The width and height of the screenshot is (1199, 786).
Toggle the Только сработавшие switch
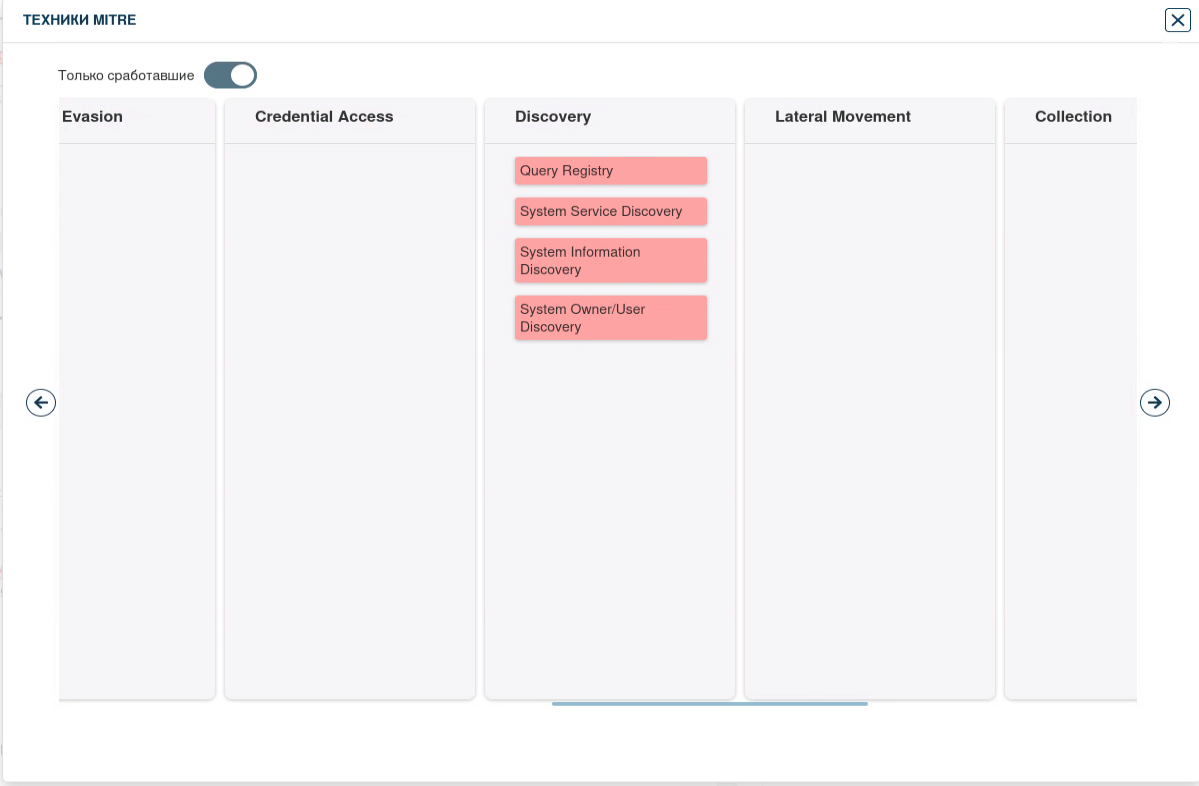click(x=231, y=75)
